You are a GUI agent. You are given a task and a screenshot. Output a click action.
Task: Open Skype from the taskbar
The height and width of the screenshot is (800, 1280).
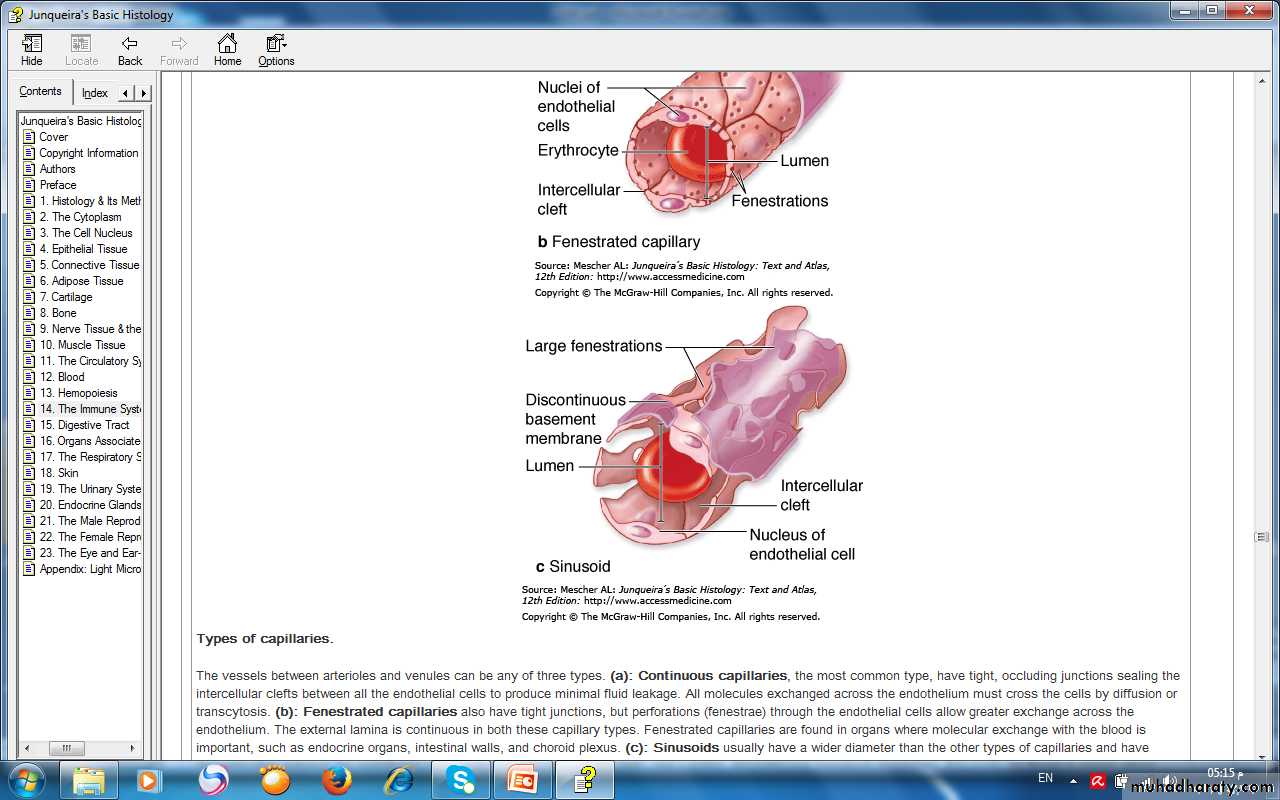point(460,779)
